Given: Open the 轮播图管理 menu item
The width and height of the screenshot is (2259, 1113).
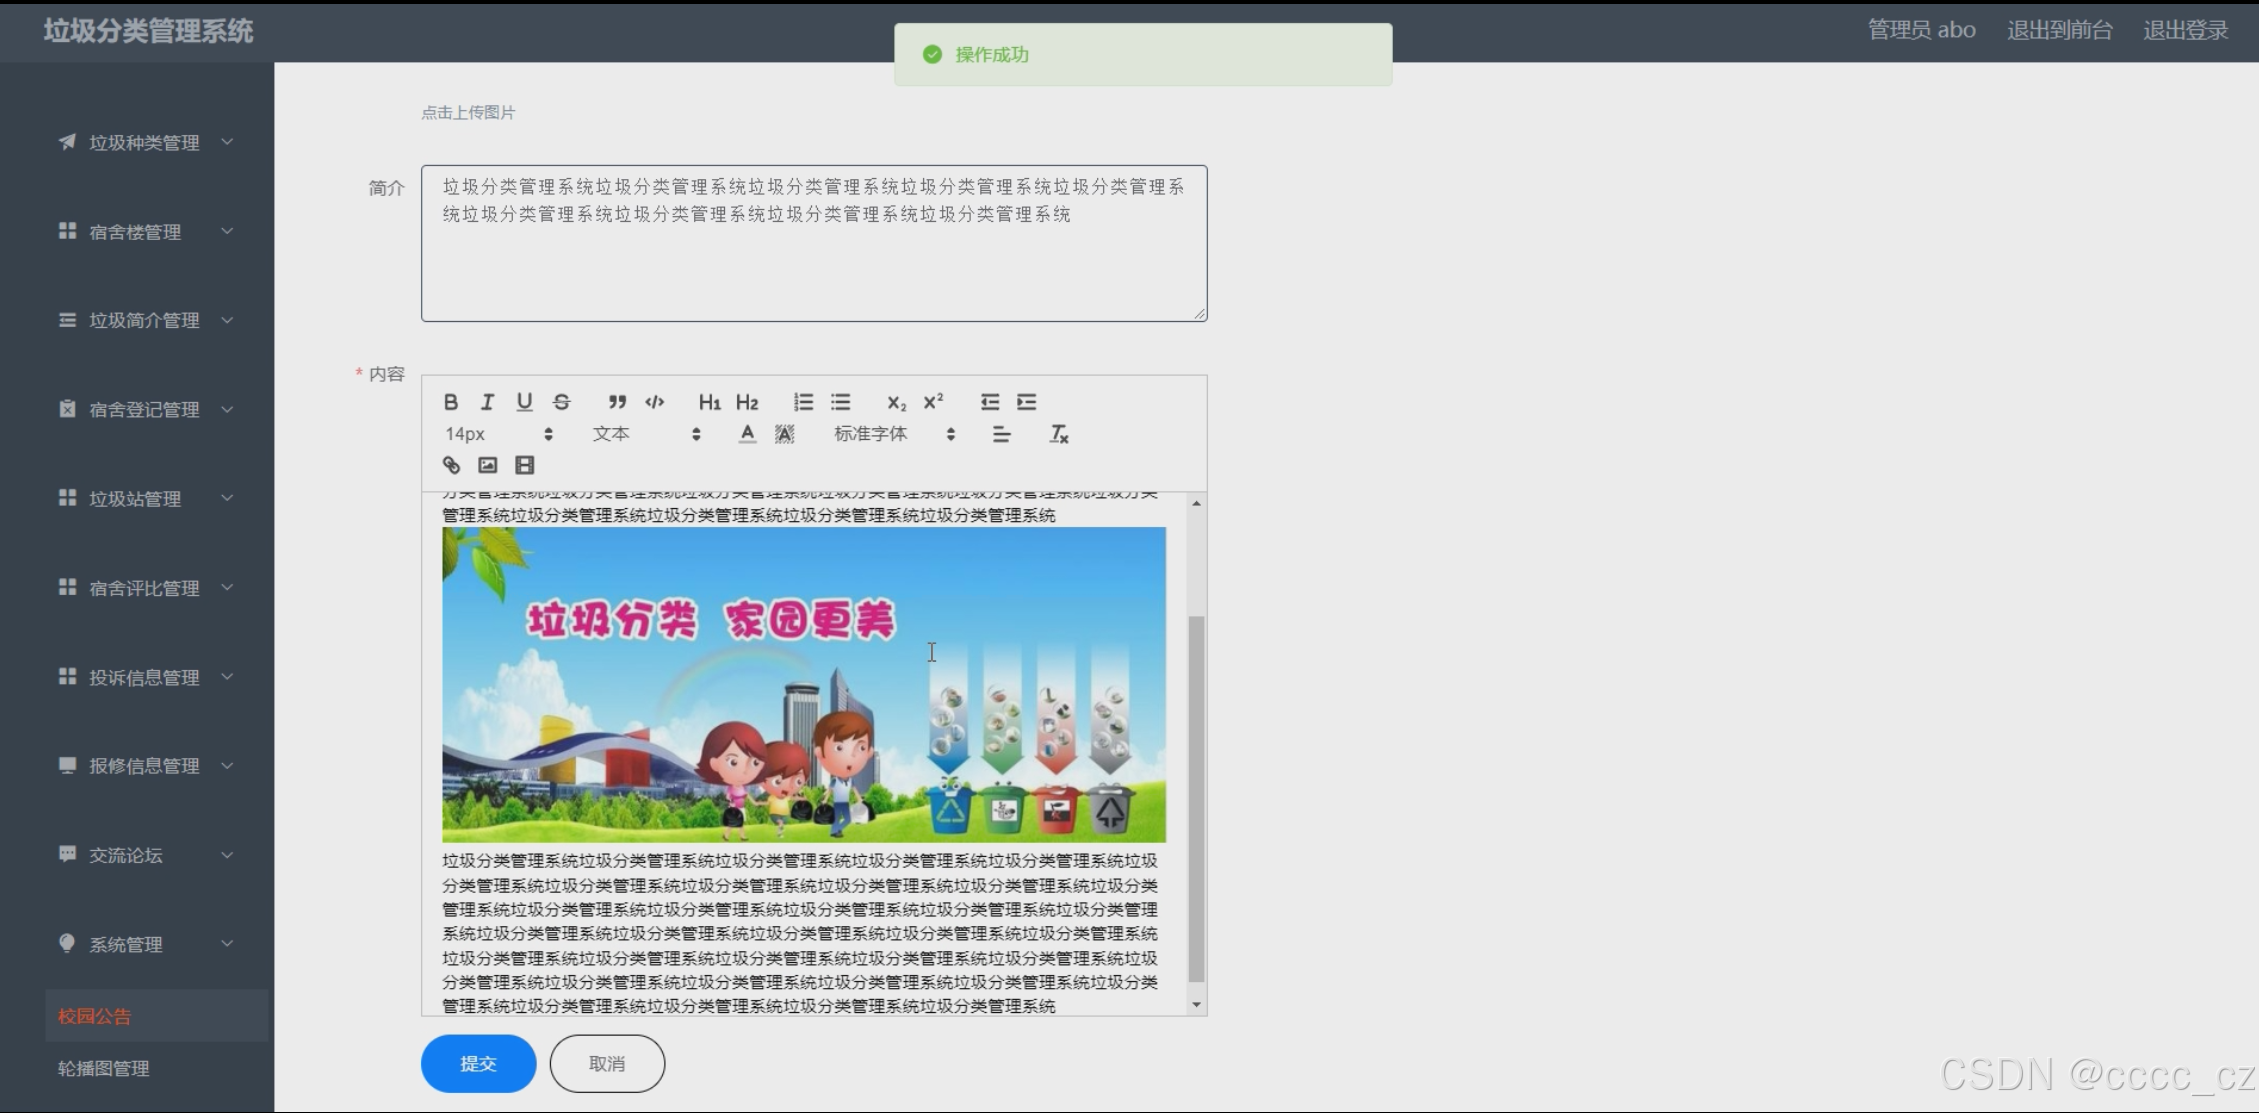Looking at the screenshot, I should (104, 1068).
